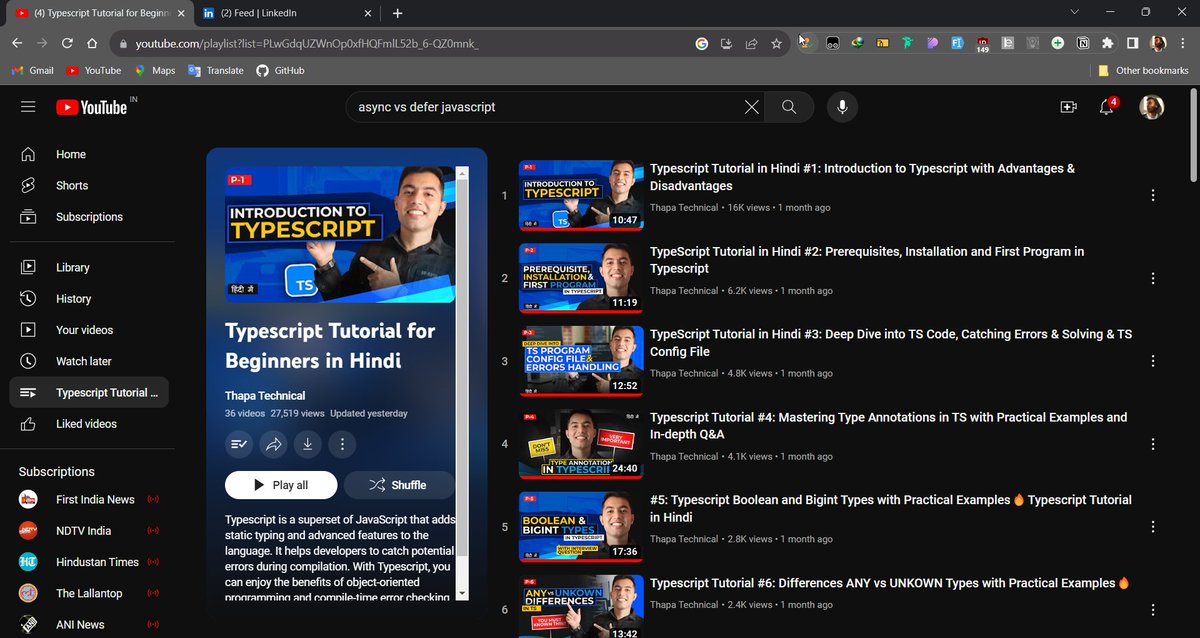The width and height of the screenshot is (1200, 638).
Task: Select Typescript Tutorial playlist in sidebar
Action: pos(89,393)
